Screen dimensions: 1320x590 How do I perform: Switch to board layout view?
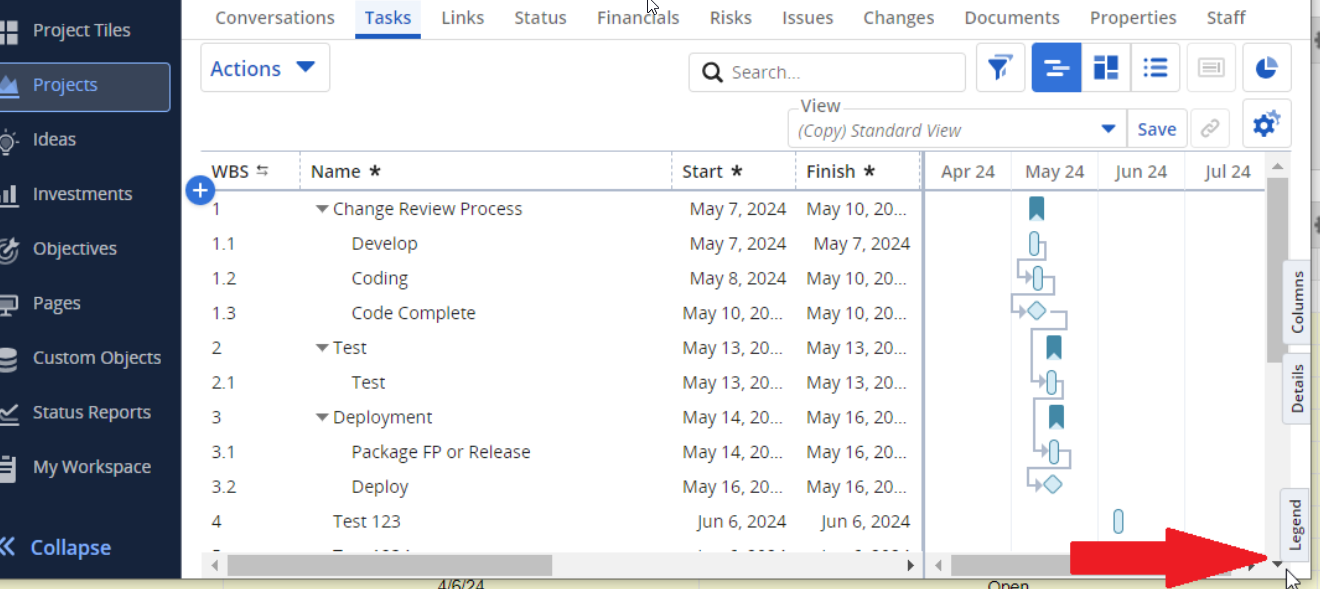pyautogui.click(x=1106, y=69)
